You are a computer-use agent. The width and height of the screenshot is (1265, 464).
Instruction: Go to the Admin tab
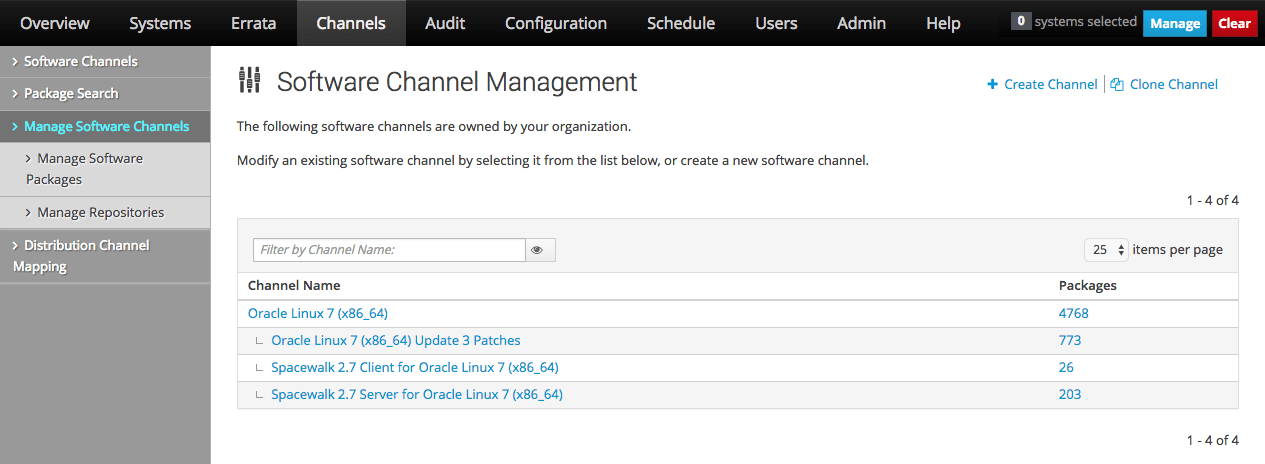(x=861, y=23)
